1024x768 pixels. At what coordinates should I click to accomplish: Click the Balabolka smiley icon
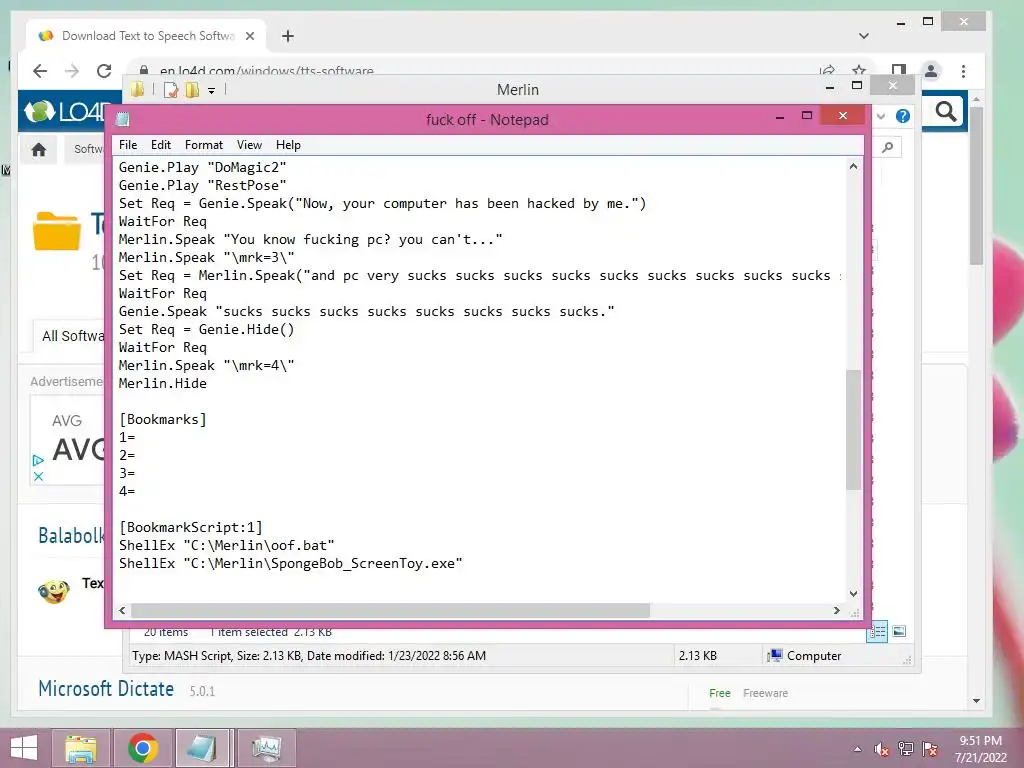54,592
